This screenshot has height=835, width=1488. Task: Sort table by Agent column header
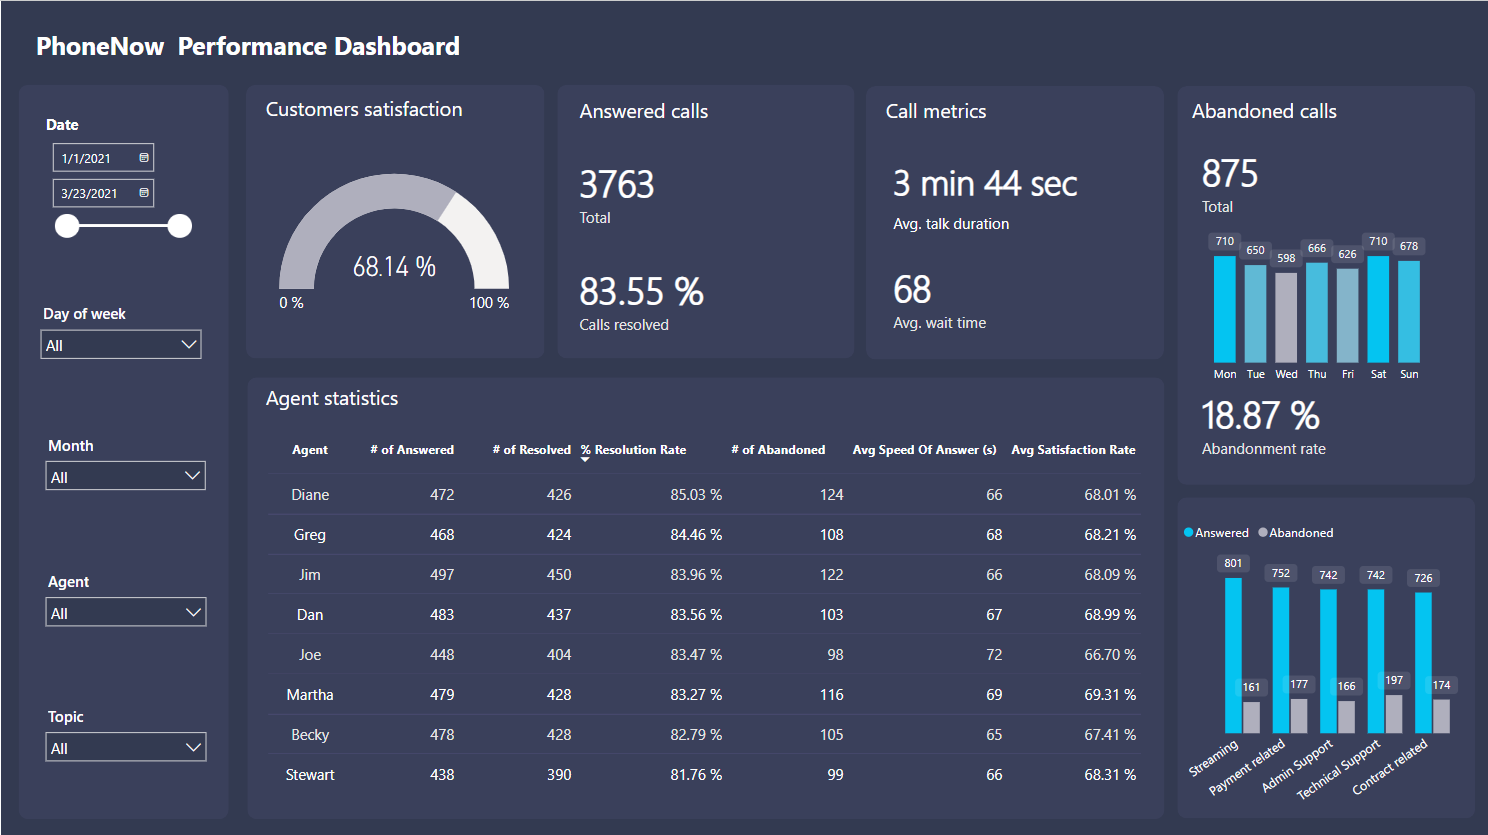pyautogui.click(x=310, y=450)
